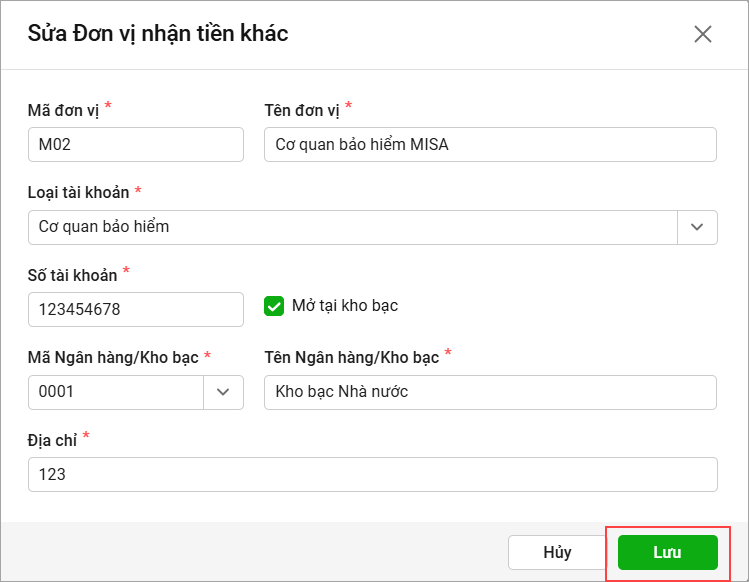This screenshot has height=582, width=749.
Task: Focus the Kho bạc Nhà nước name field
Action: (490, 392)
